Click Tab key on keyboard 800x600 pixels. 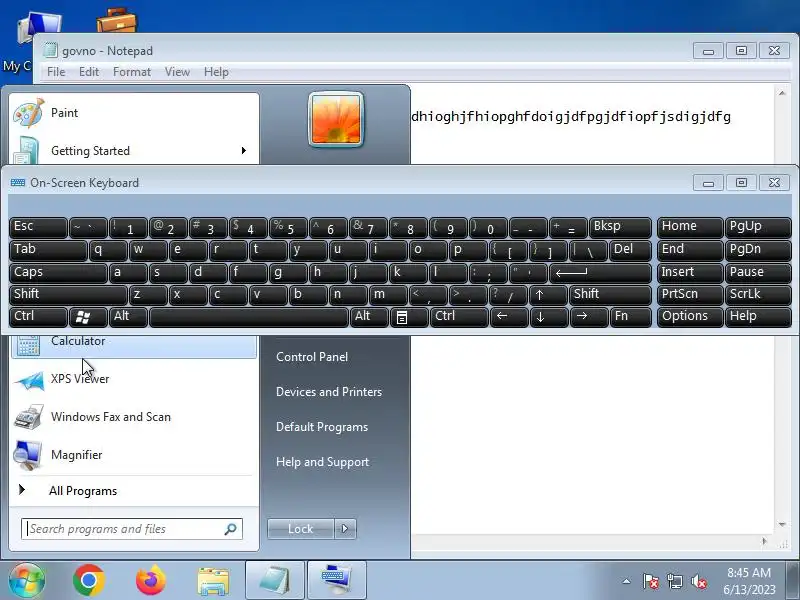click(48, 250)
